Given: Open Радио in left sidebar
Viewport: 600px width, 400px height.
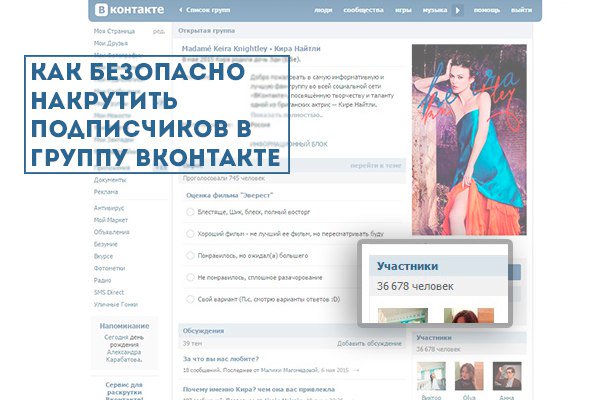Looking at the screenshot, I should (x=102, y=280).
